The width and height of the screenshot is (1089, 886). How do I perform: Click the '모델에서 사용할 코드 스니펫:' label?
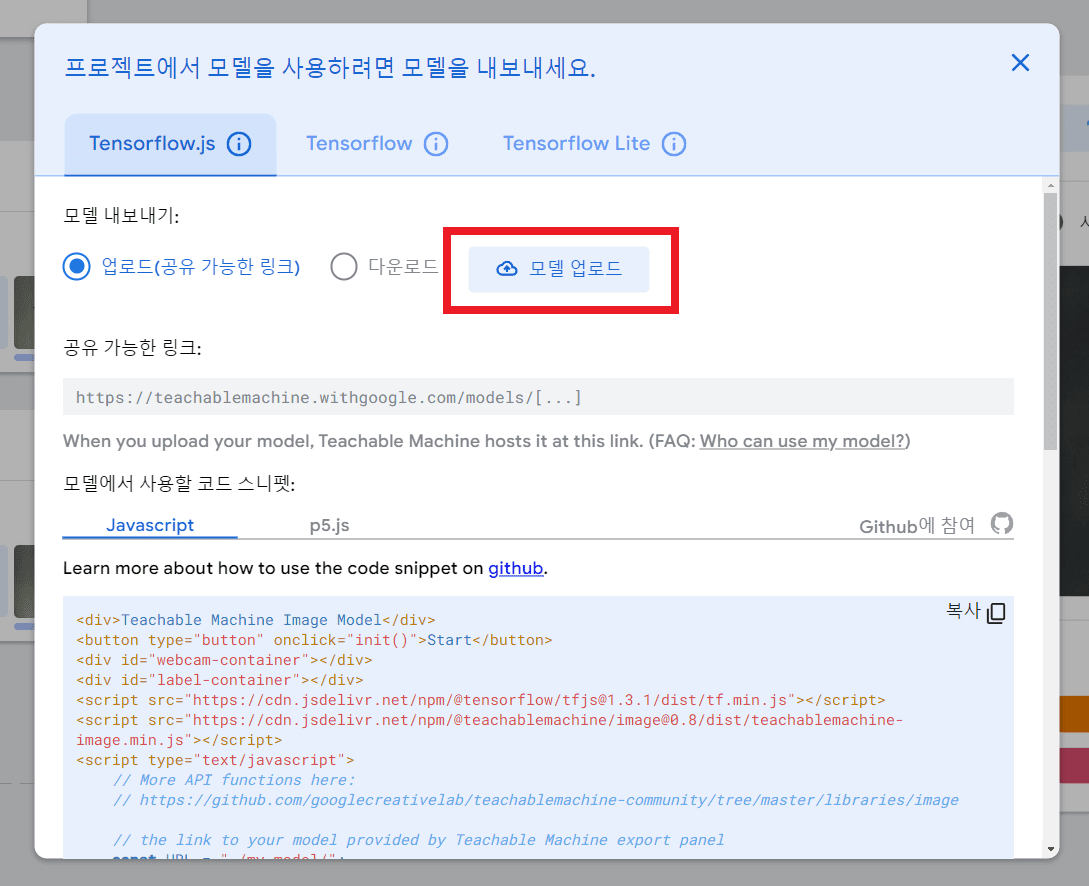click(179, 484)
